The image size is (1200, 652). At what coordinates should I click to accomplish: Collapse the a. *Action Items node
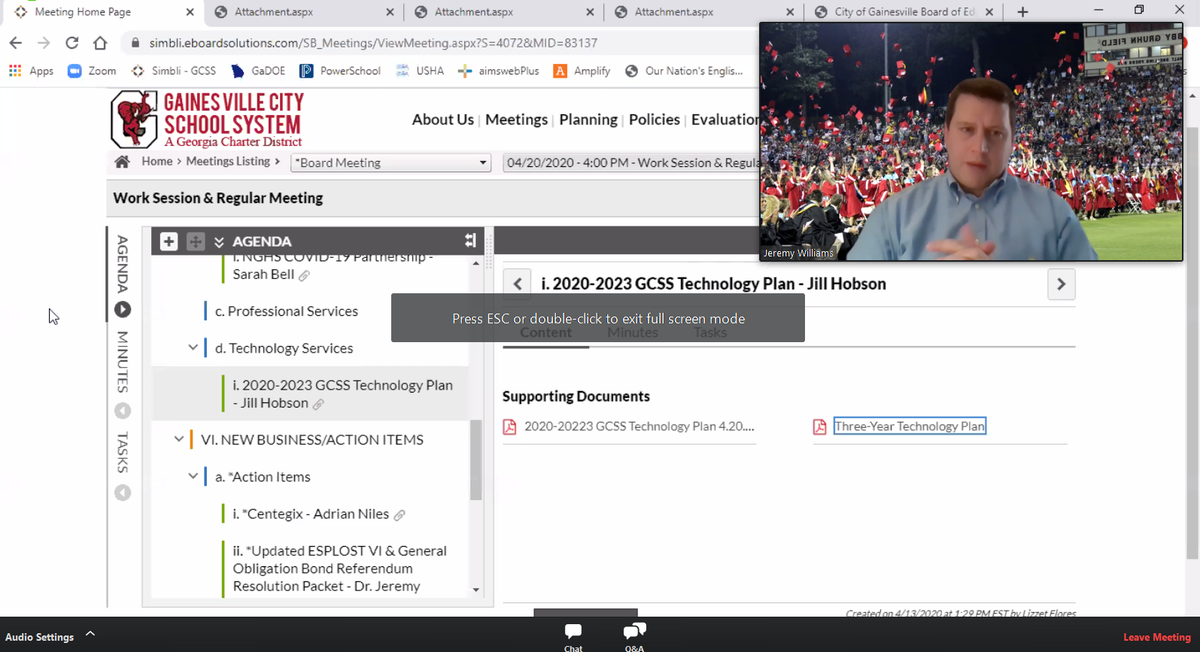[193, 477]
